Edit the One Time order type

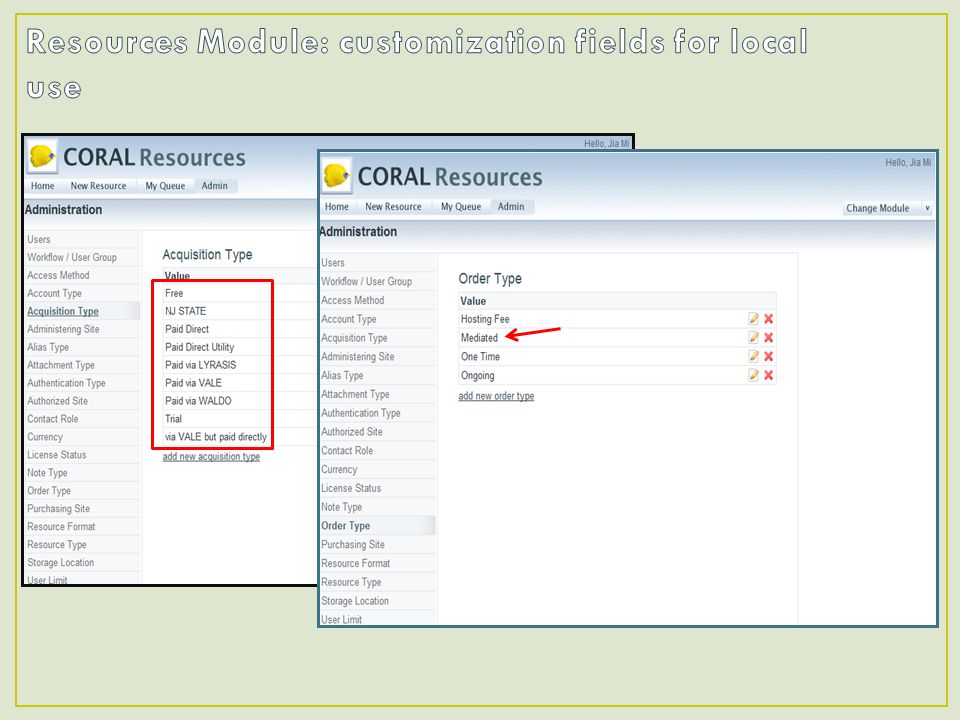[754, 356]
